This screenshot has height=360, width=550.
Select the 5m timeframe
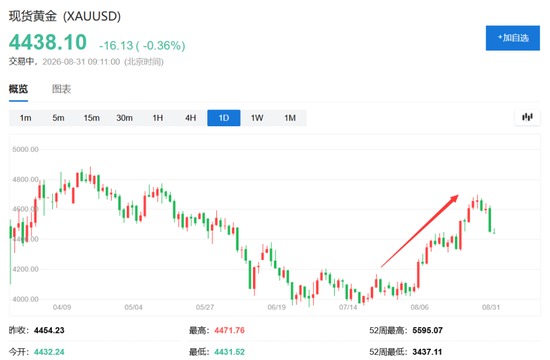pos(58,118)
